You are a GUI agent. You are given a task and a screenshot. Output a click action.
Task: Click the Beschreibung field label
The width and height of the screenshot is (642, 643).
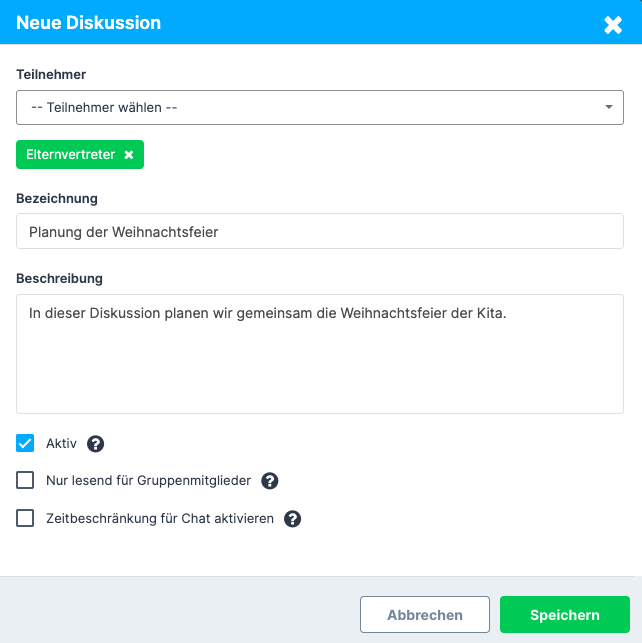[60, 277]
